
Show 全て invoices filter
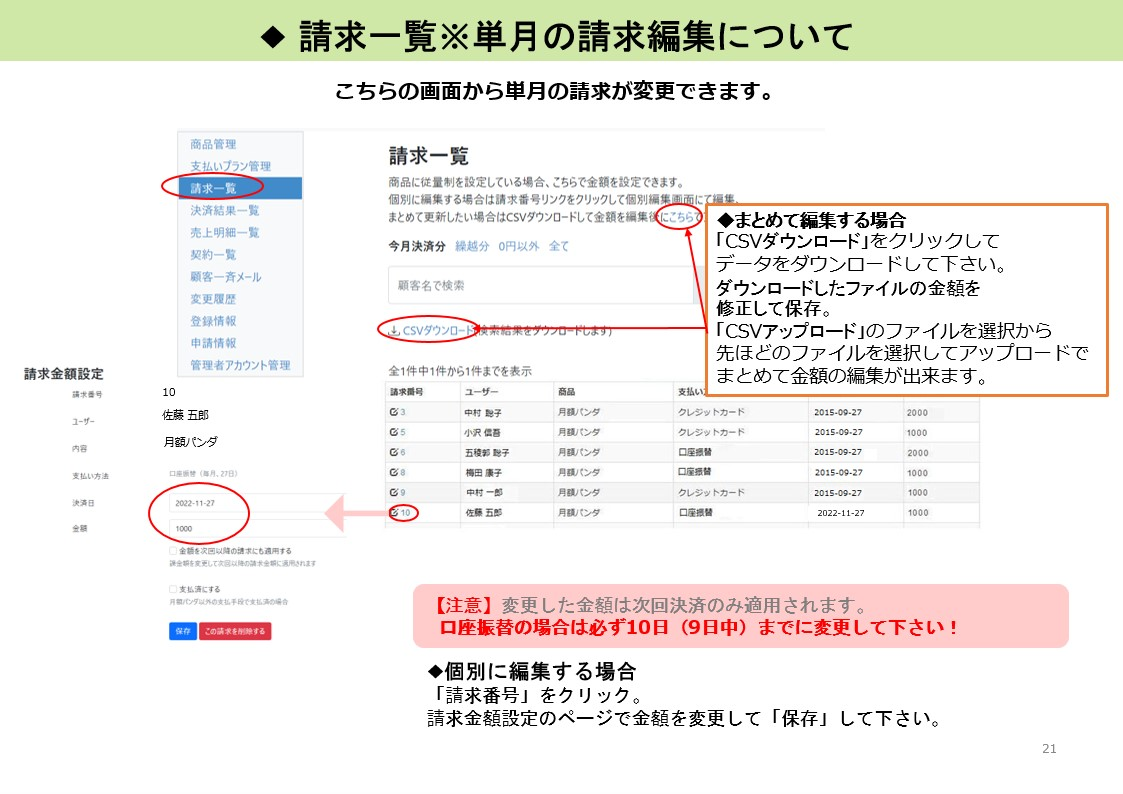click(559, 246)
